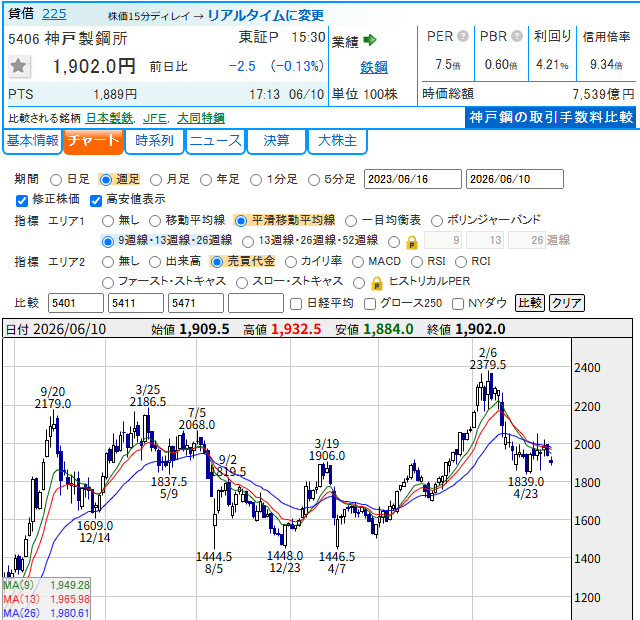Click the 時価総額 value 7,539億円
This screenshot has width=640, height=620.
603,94
